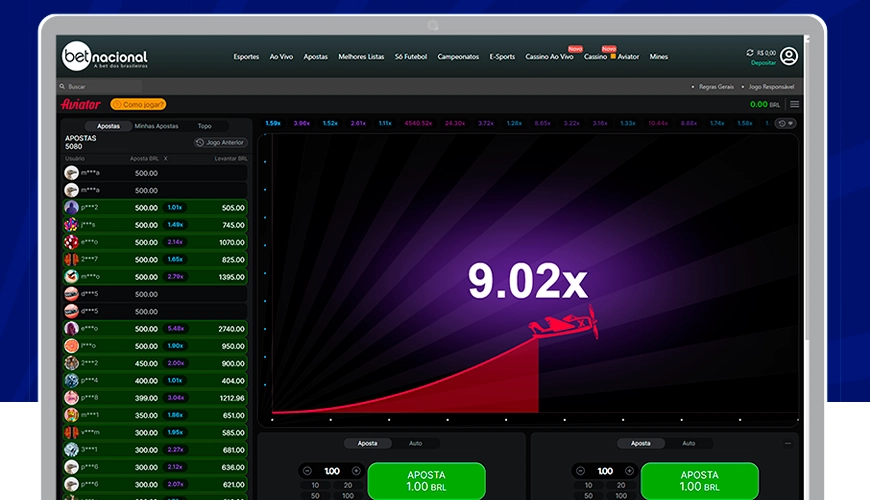Image resolution: width=870 pixels, height=500 pixels.
Task: Click avatar of user 2***2
Action: tap(71, 363)
